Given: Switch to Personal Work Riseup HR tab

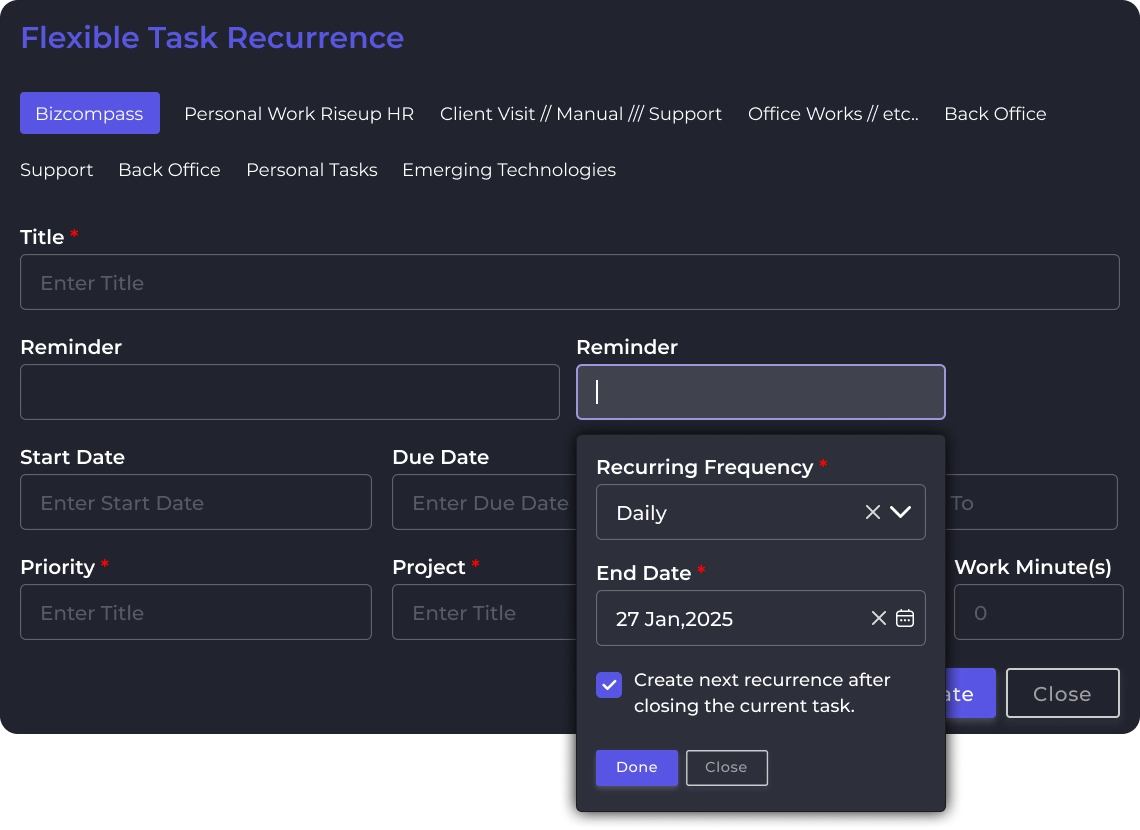Looking at the screenshot, I should tap(298, 114).
